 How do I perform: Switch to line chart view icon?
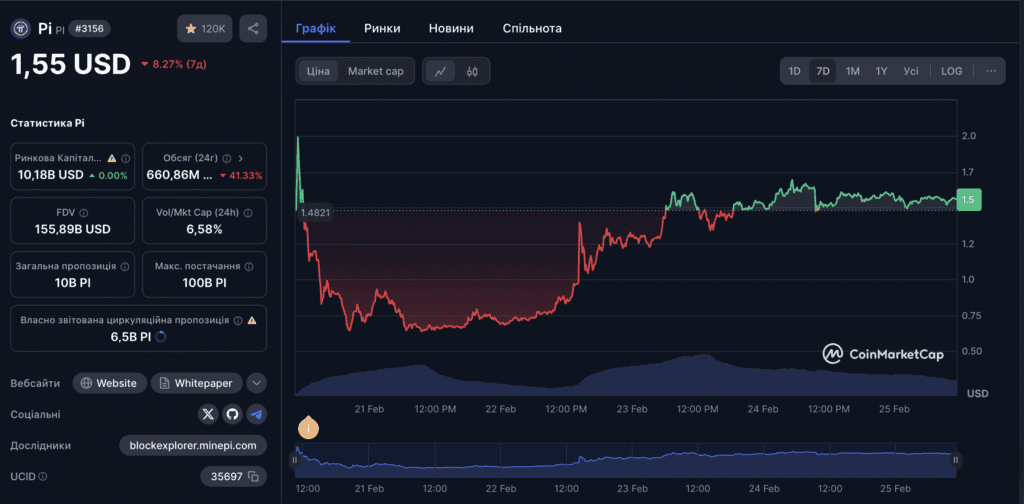[440, 71]
